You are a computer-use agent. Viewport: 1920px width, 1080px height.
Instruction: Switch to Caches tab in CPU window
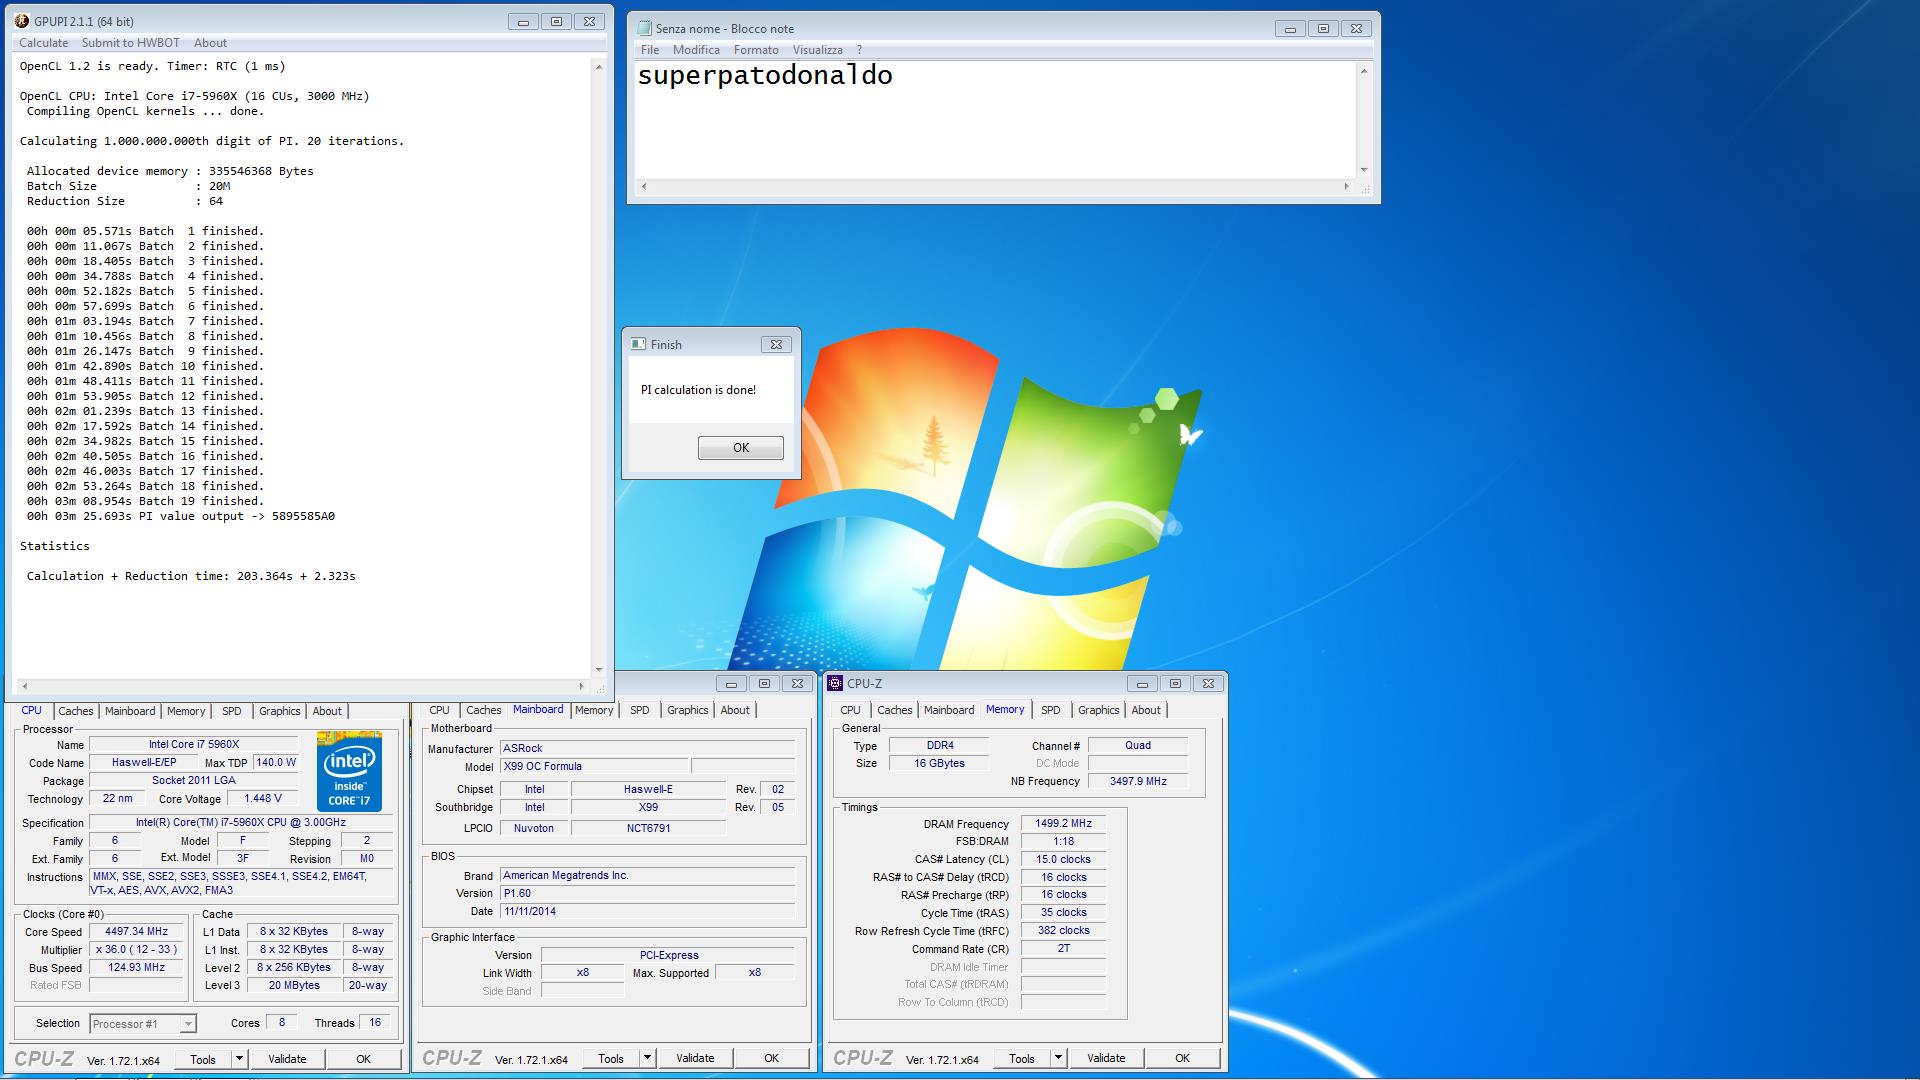click(76, 711)
